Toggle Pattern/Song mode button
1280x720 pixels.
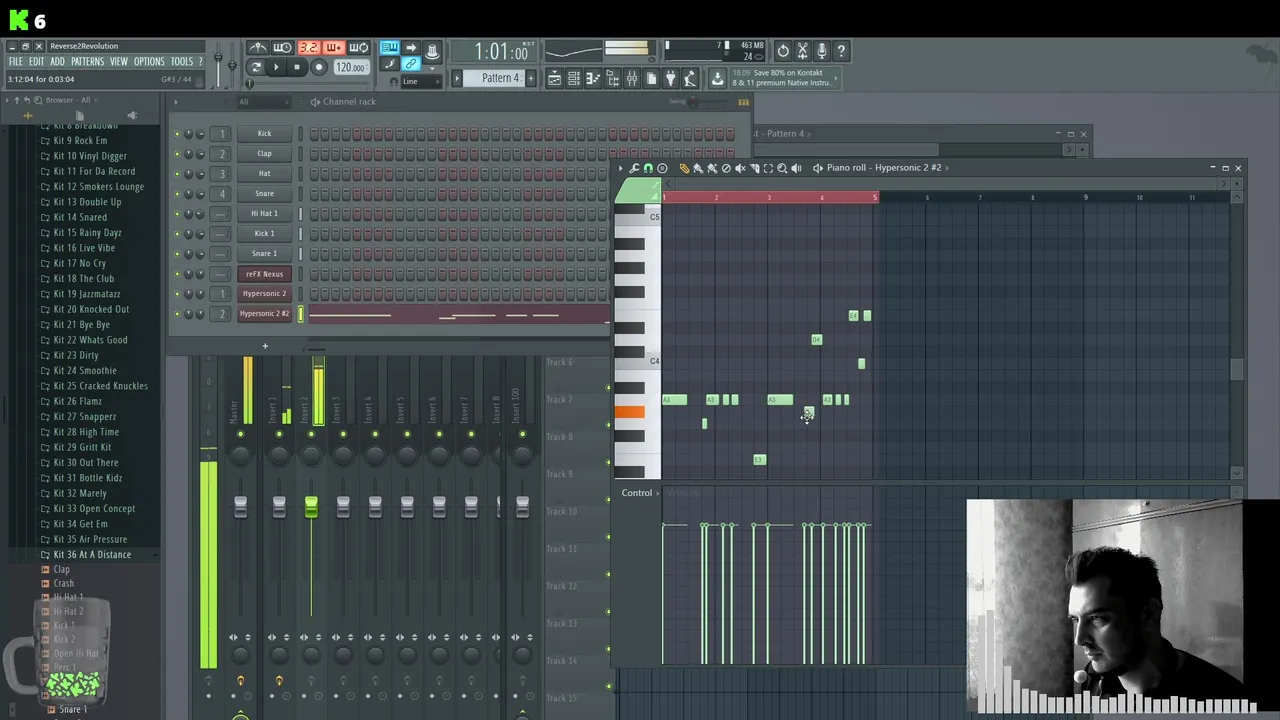click(x=256, y=67)
